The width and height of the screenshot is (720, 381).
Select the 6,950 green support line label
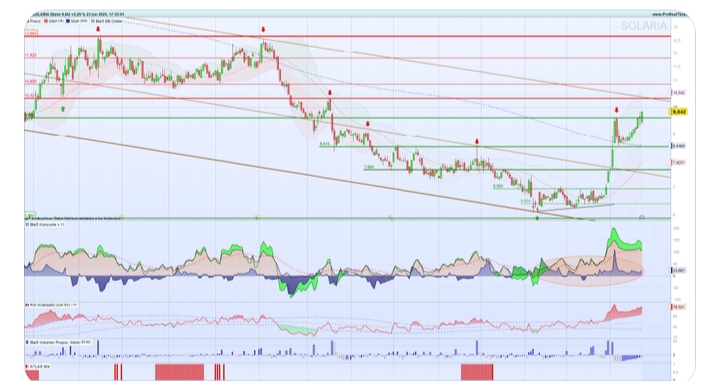(x=498, y=186)
